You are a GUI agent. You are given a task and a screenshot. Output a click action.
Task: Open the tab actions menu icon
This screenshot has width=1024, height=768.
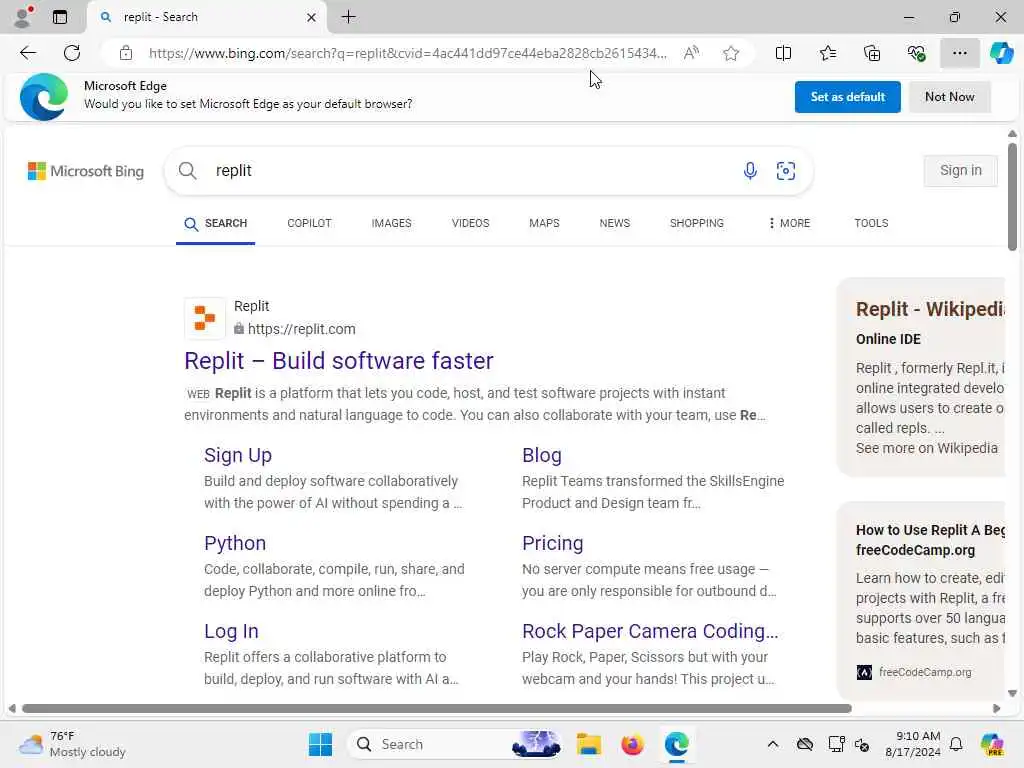[x=59, y=17]
